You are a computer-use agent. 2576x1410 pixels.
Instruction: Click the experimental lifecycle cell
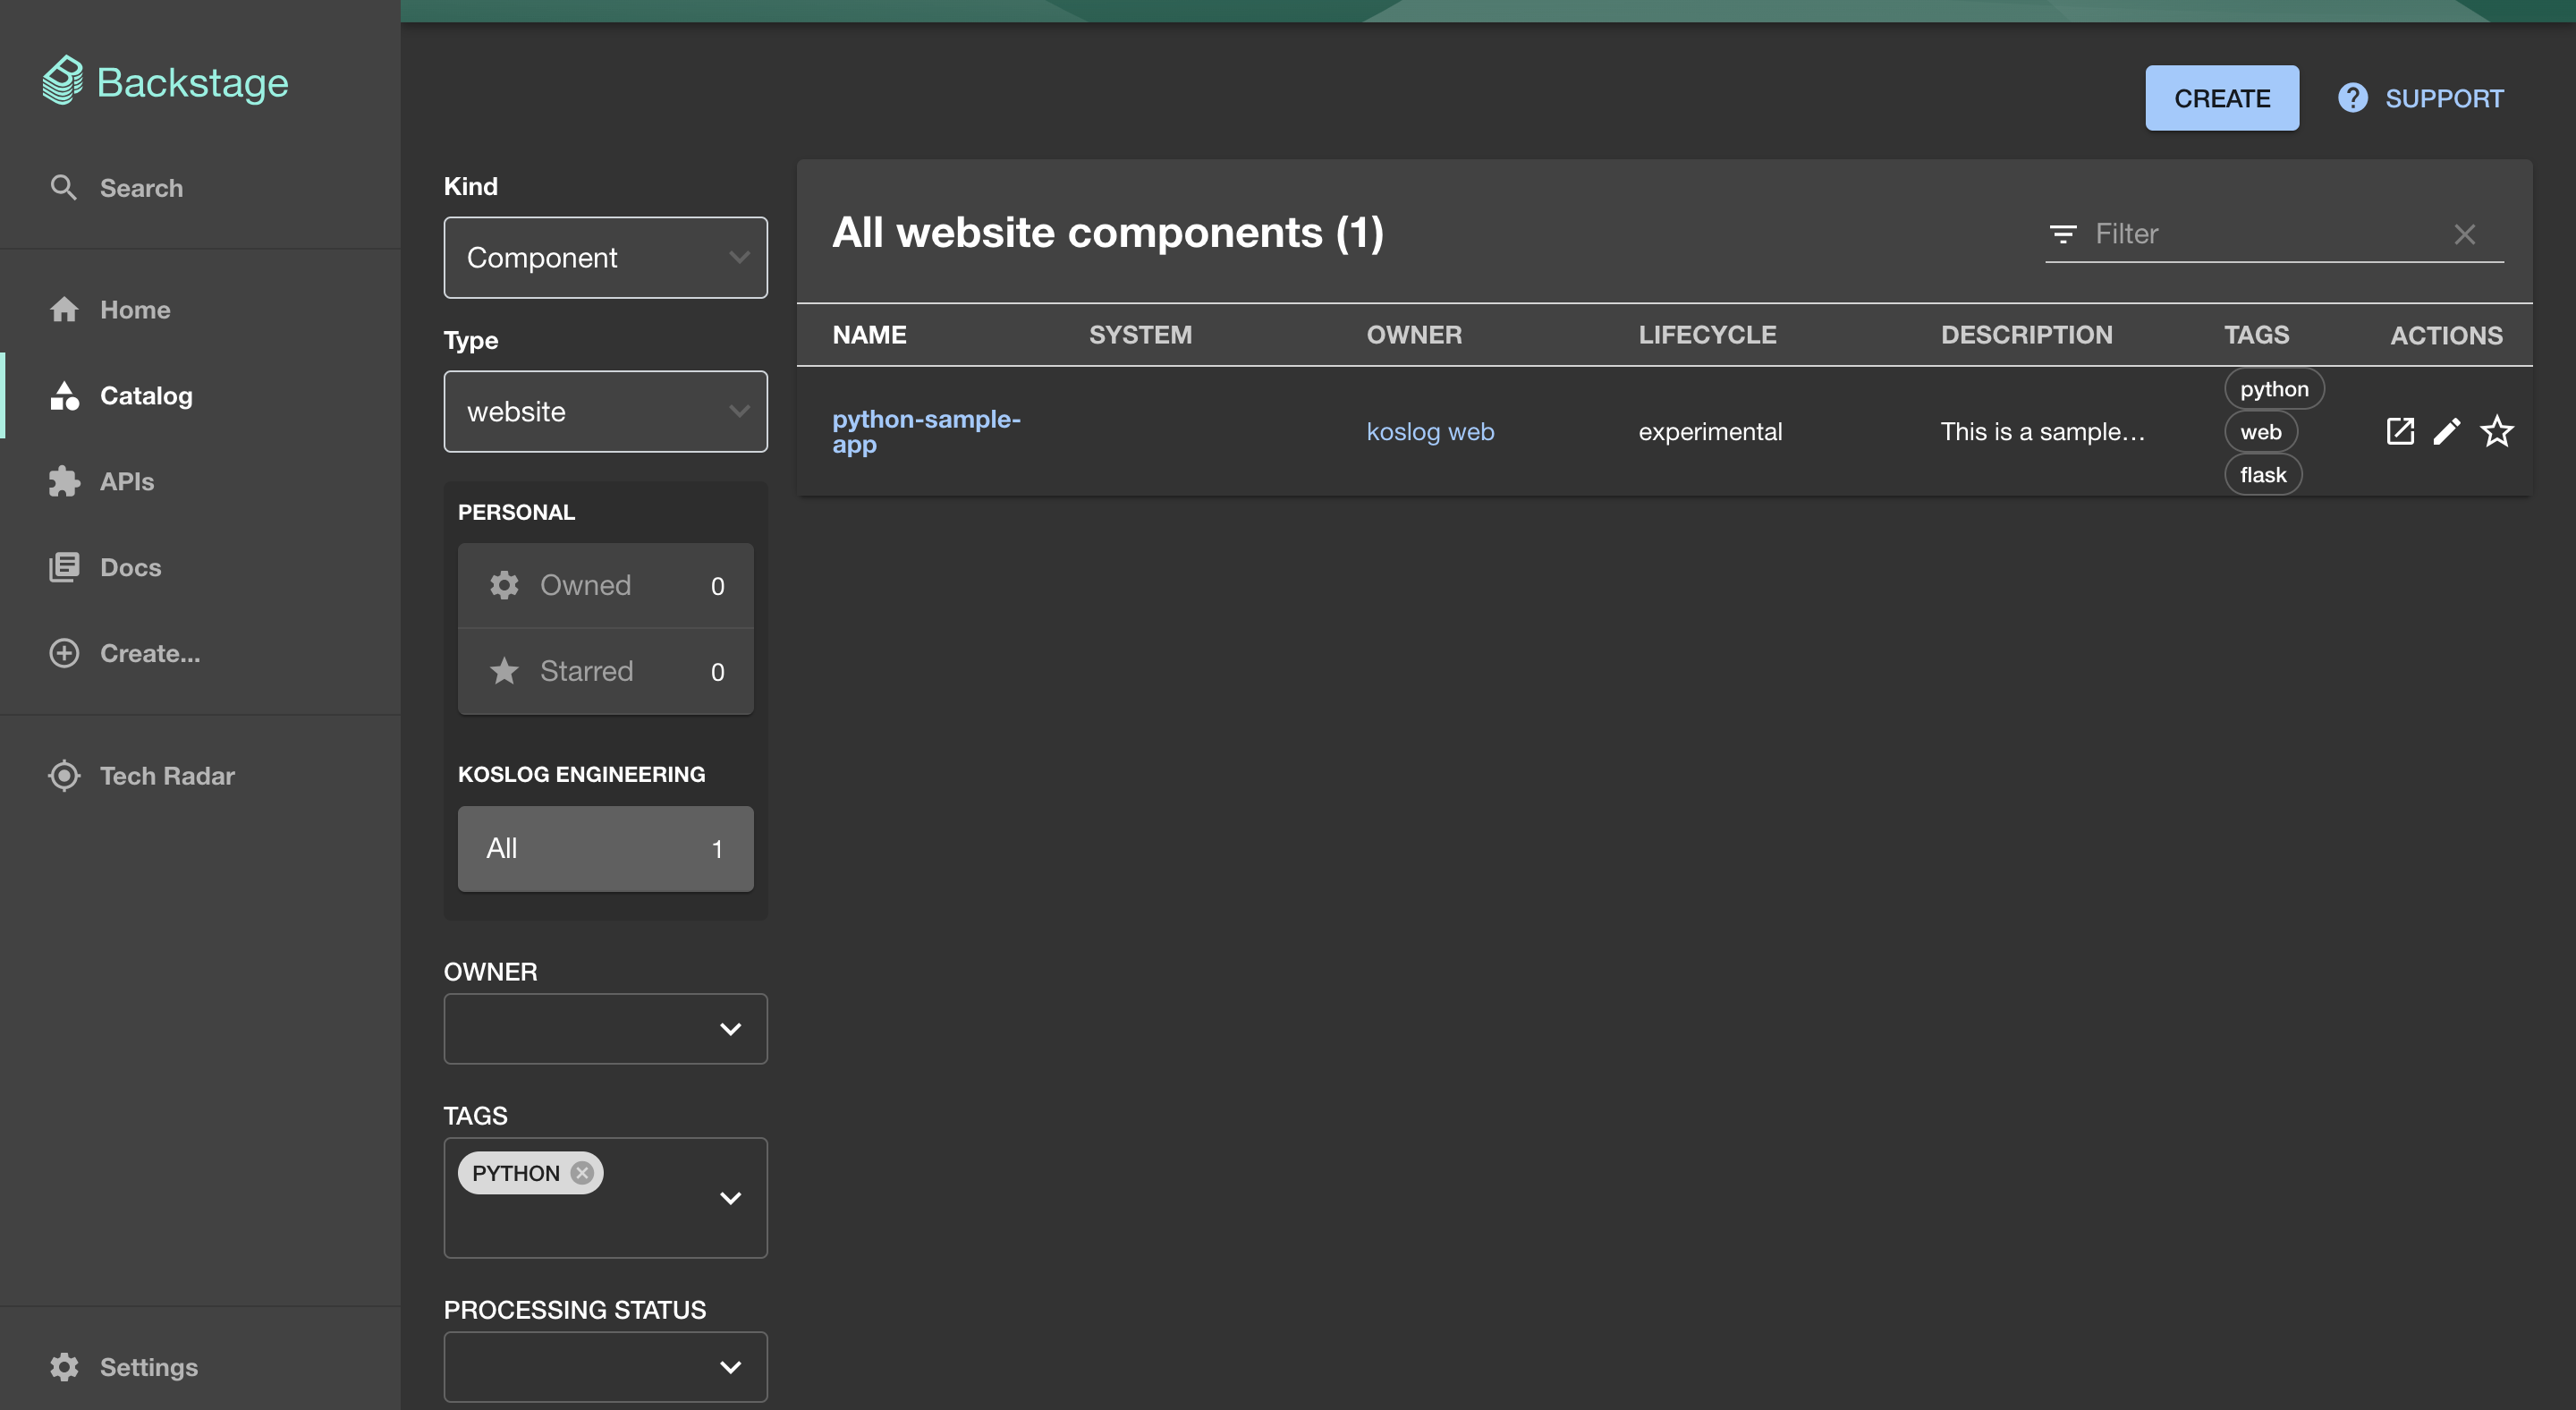coord(1710,431)
